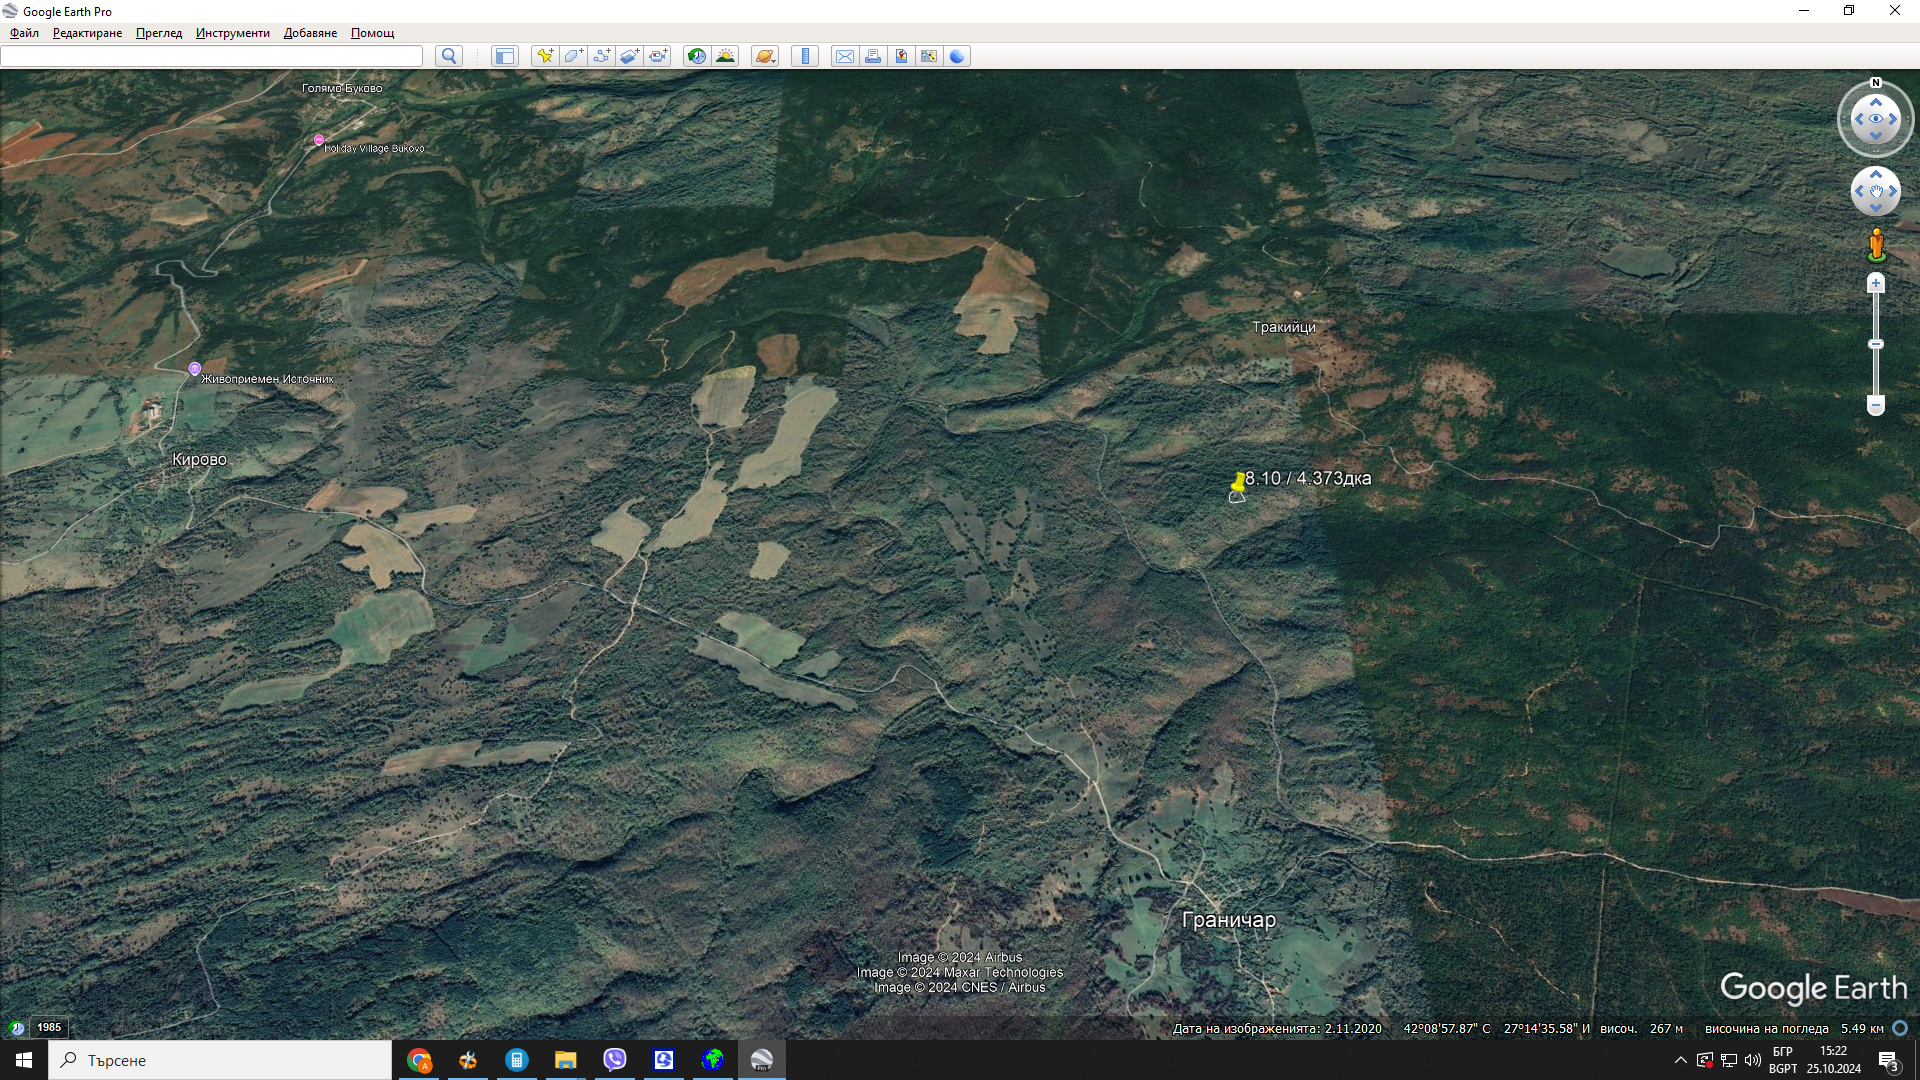Select the Add Path tool
Image resolution: width=1920 pixels, height=1080 pixels.
pyautogui.click(x=601, y=56)
